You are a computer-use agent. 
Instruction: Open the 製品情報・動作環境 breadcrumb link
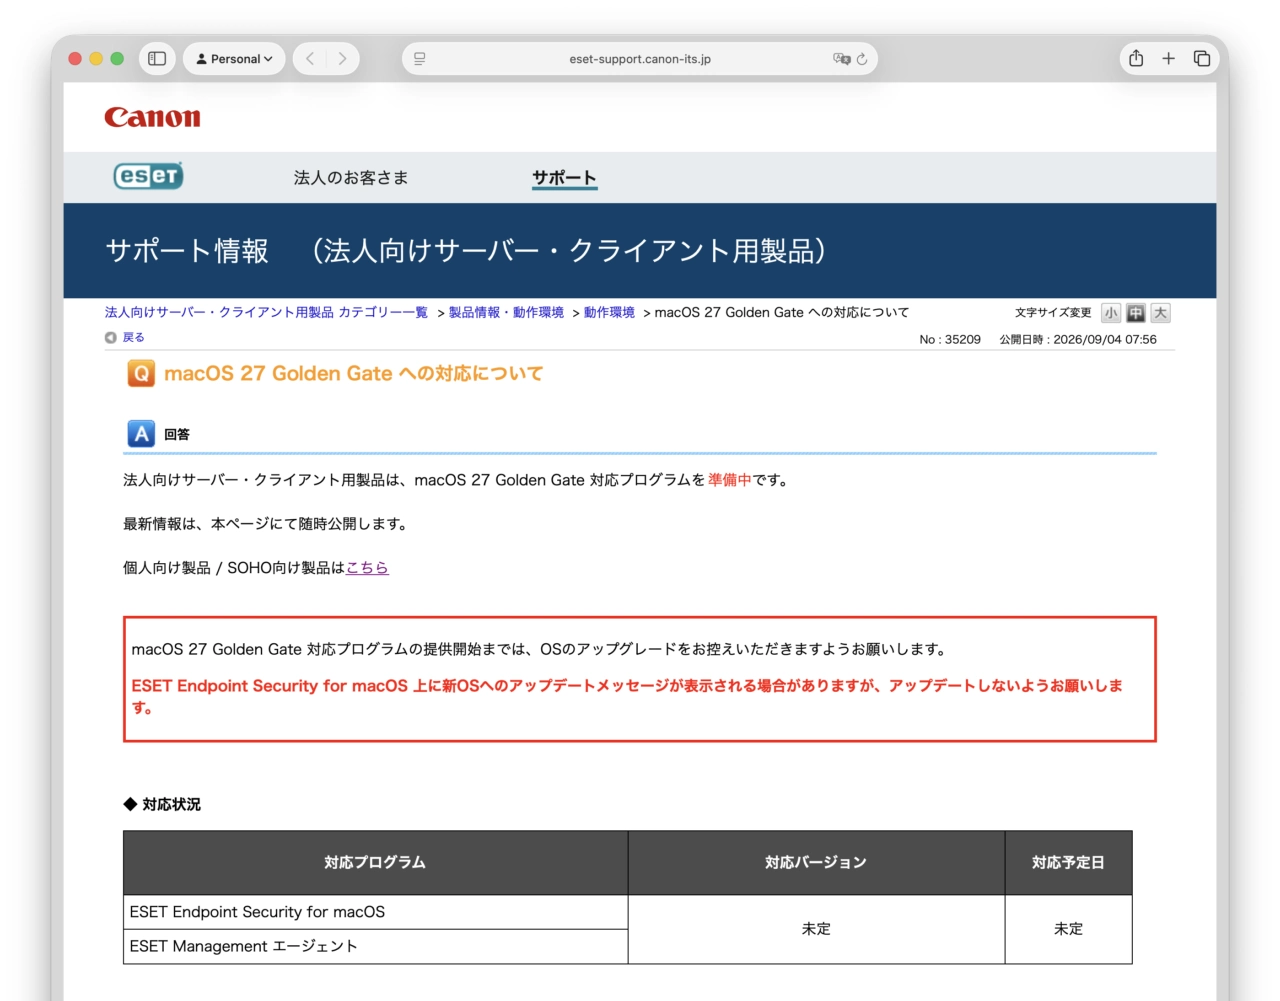[506, 312]
